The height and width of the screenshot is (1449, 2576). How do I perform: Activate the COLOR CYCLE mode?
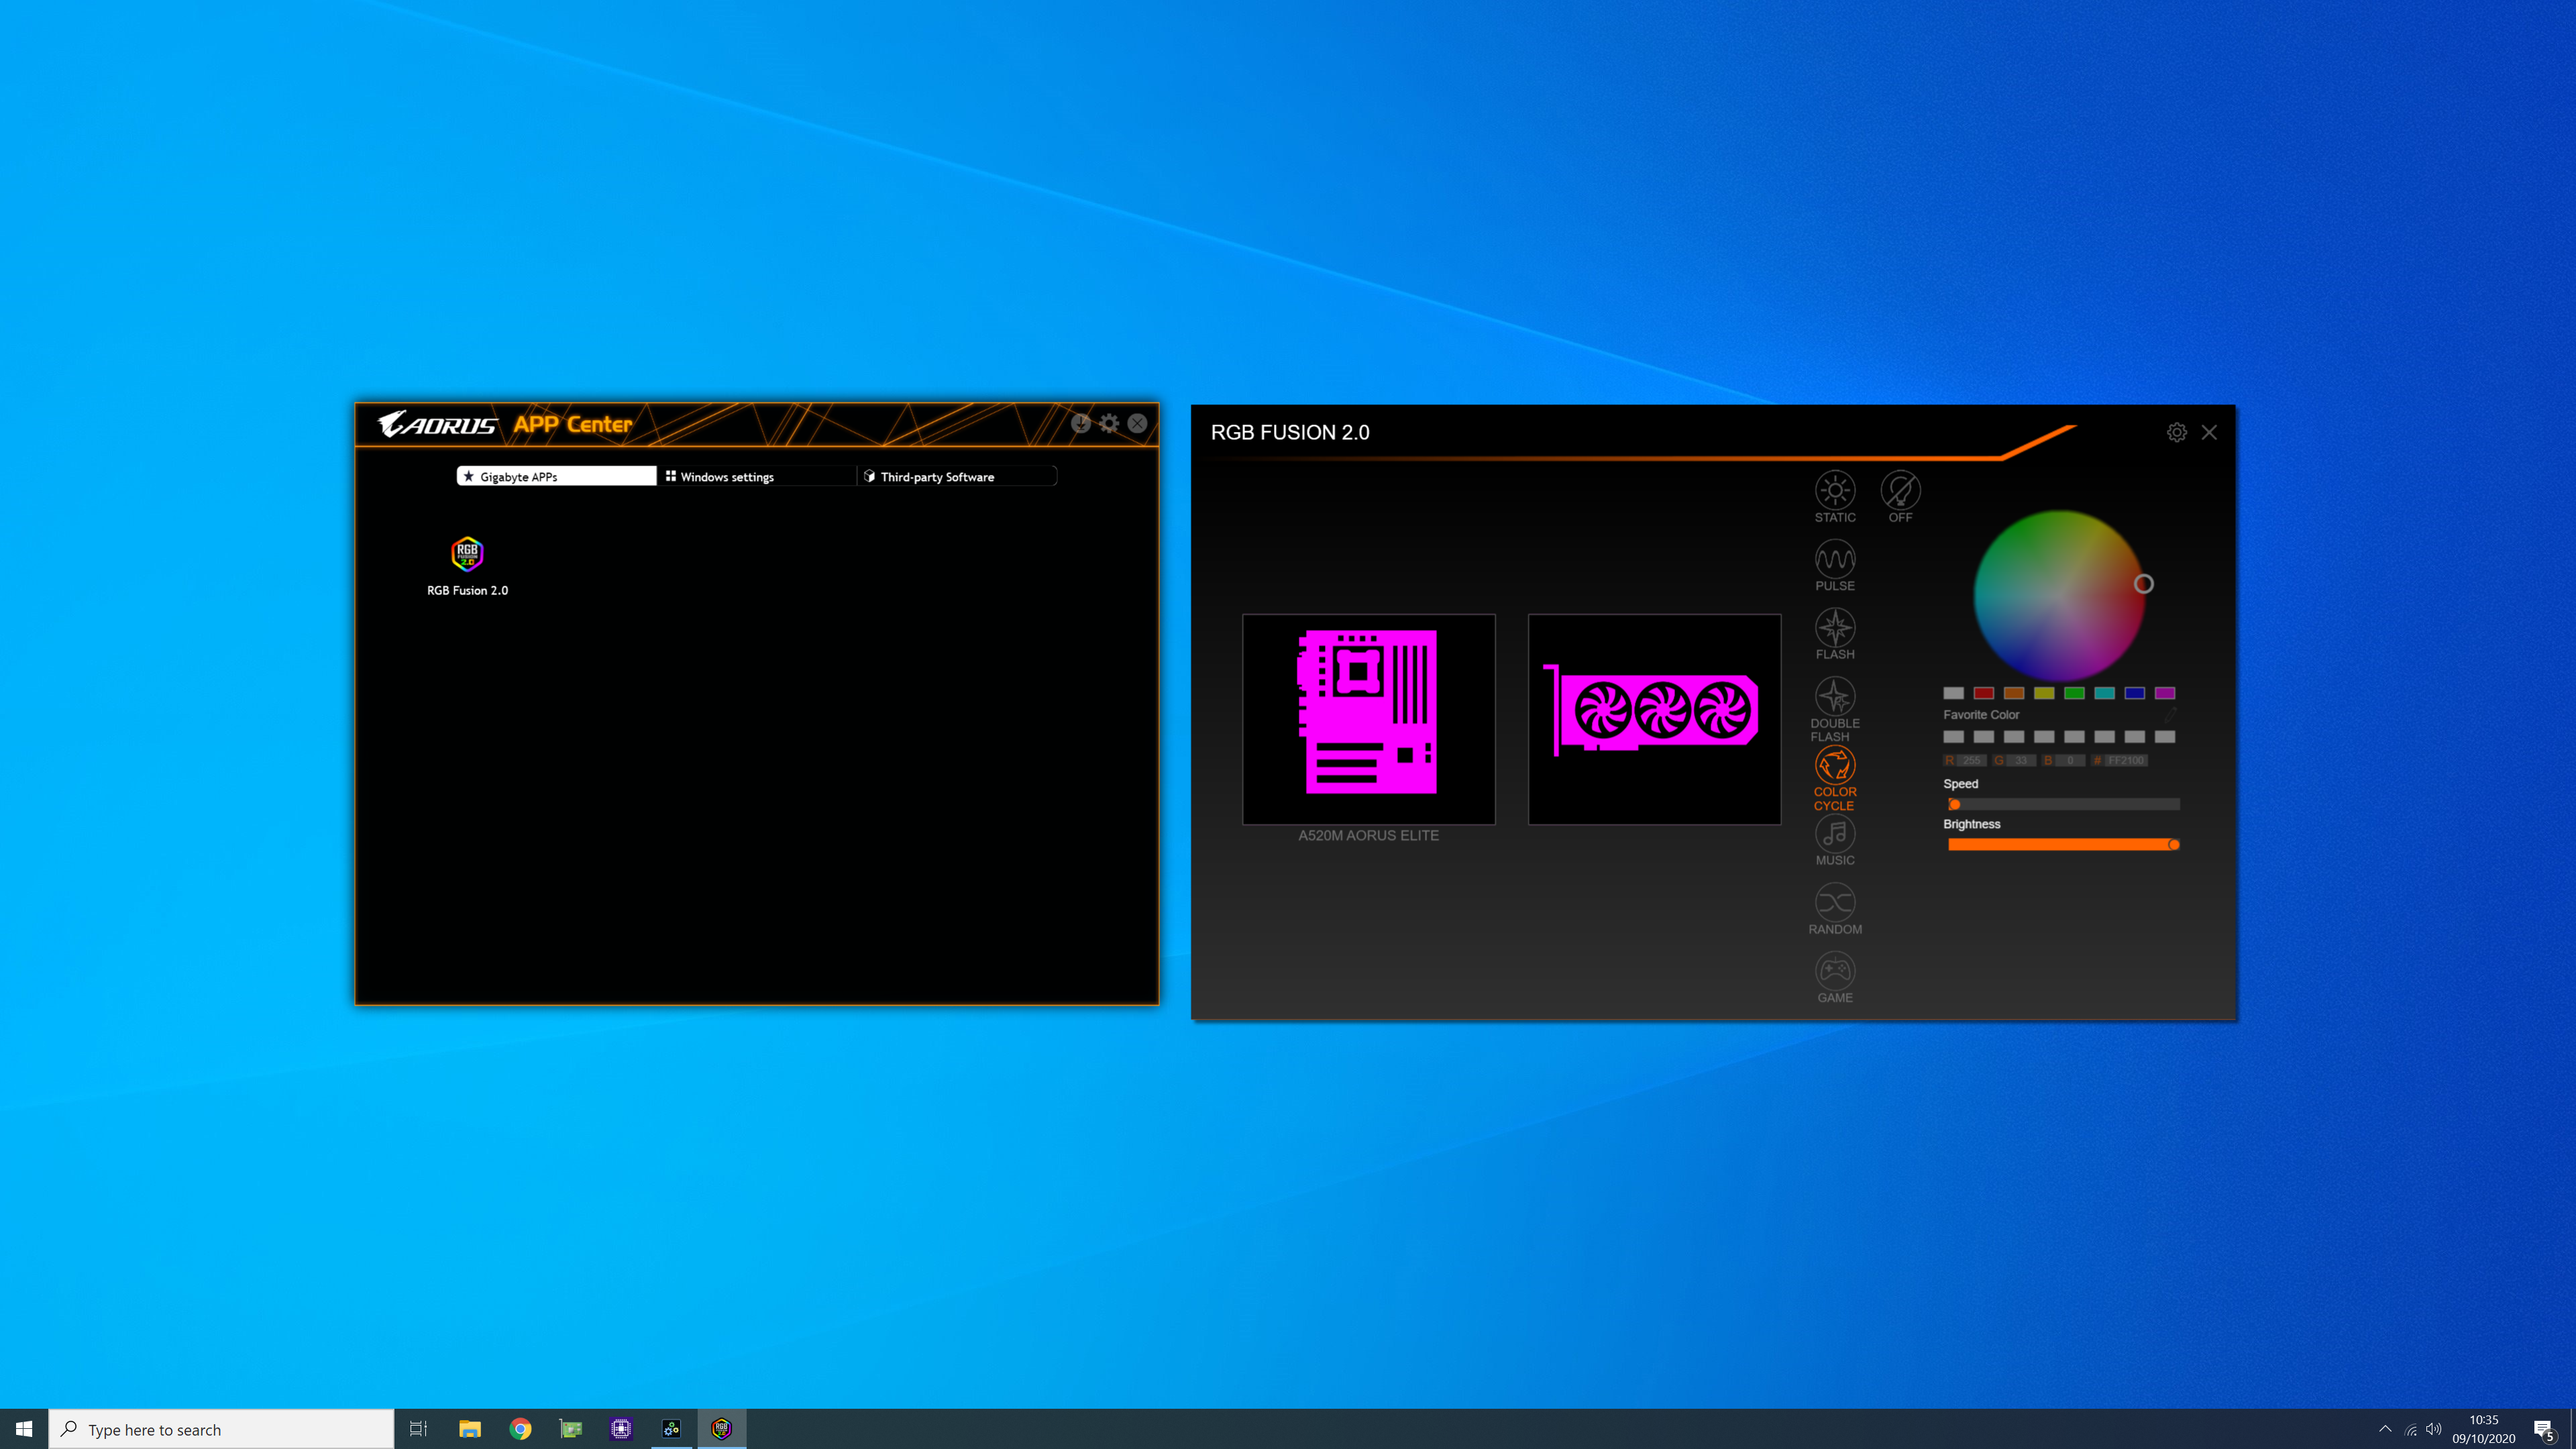[1835, 779]
